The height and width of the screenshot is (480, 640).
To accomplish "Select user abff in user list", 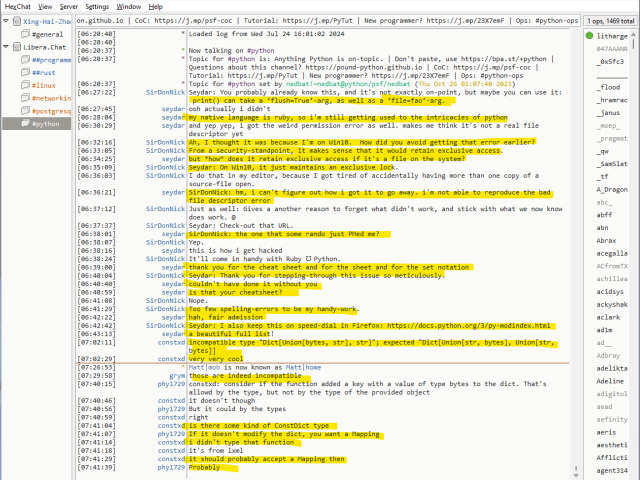I will point(604,215).
